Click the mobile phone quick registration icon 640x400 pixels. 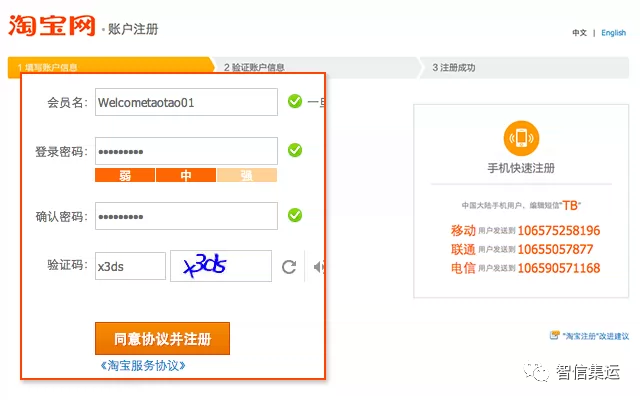(x=521, y=138)
